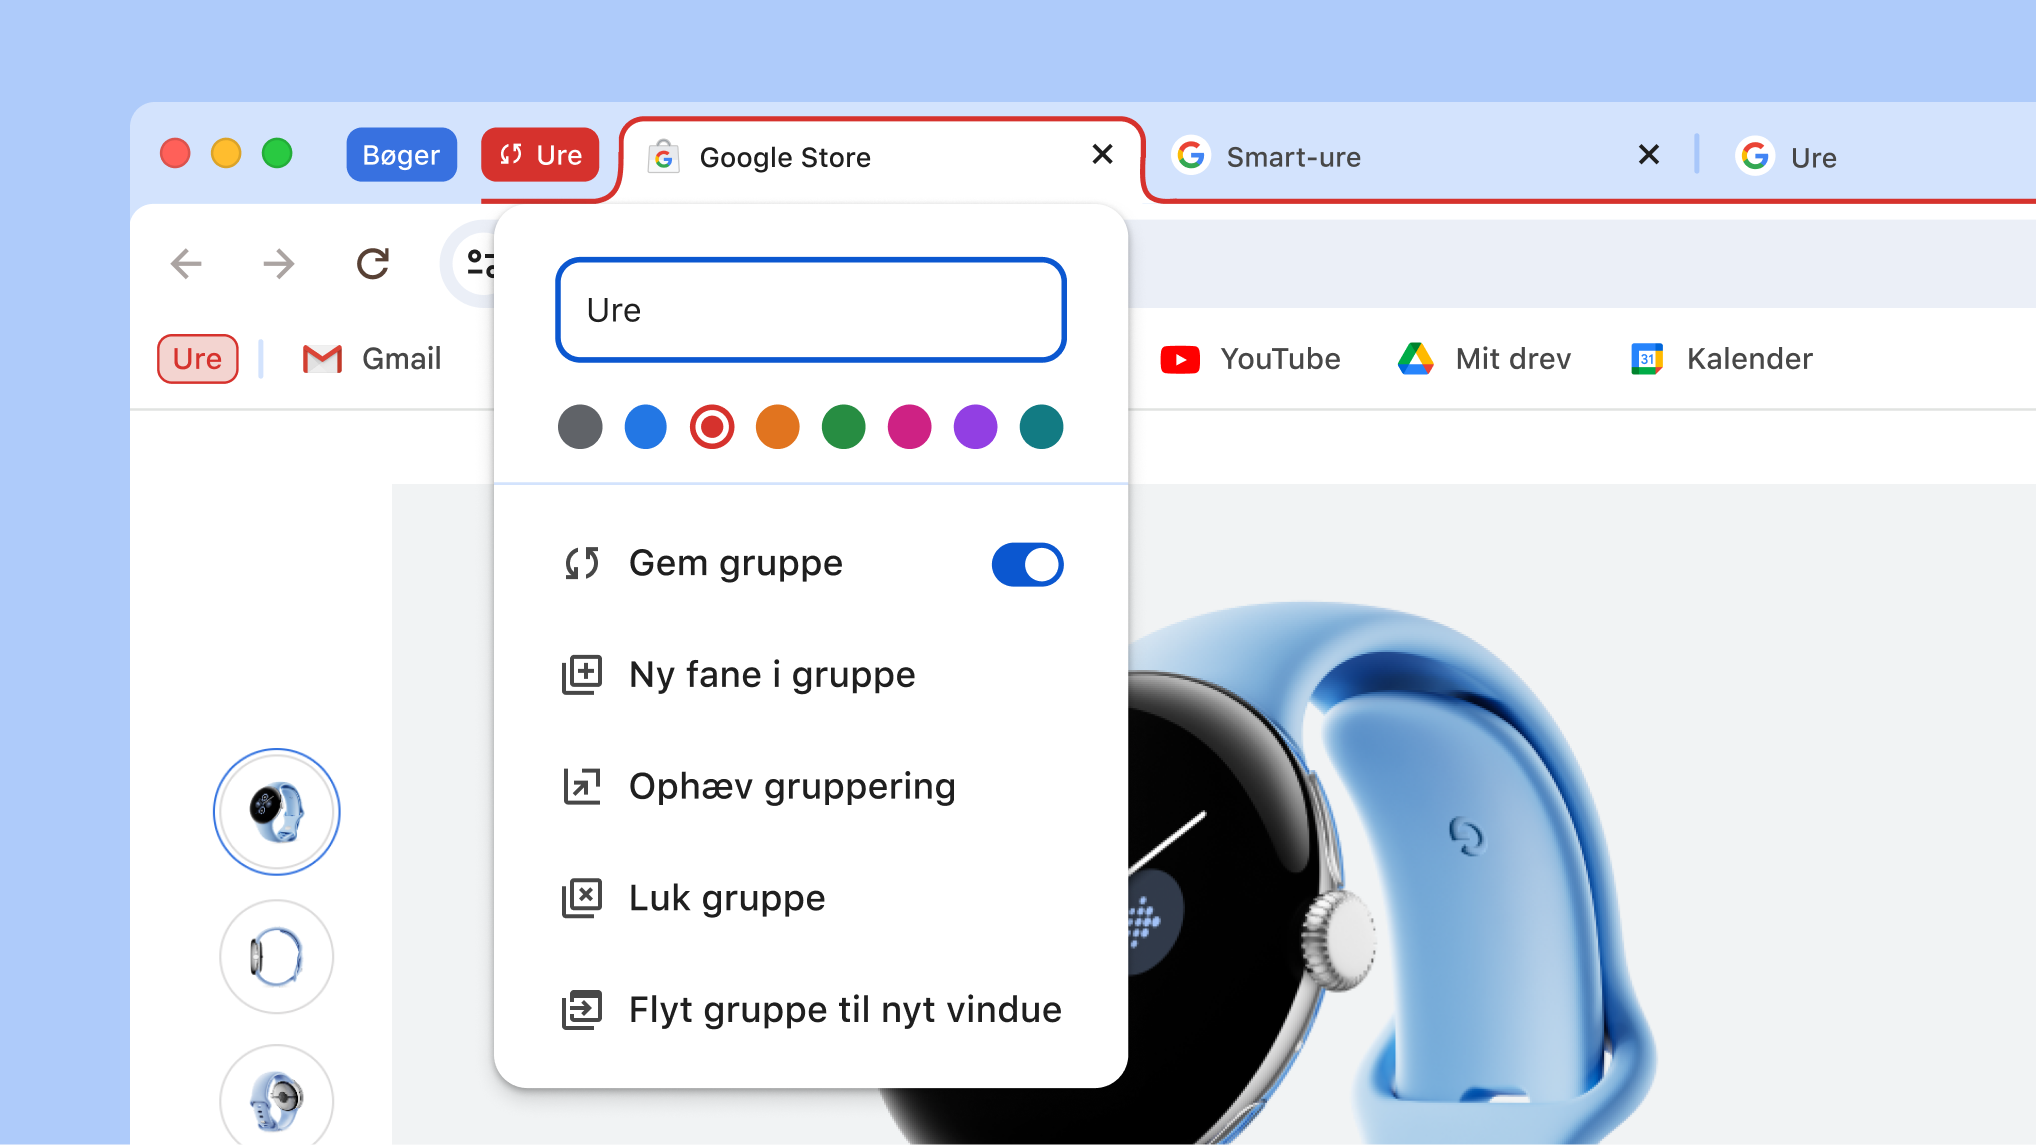This screenshot has height=1145, width=2036.
Task: Close the Smart-ure tab
Action: pos(1648,155)
